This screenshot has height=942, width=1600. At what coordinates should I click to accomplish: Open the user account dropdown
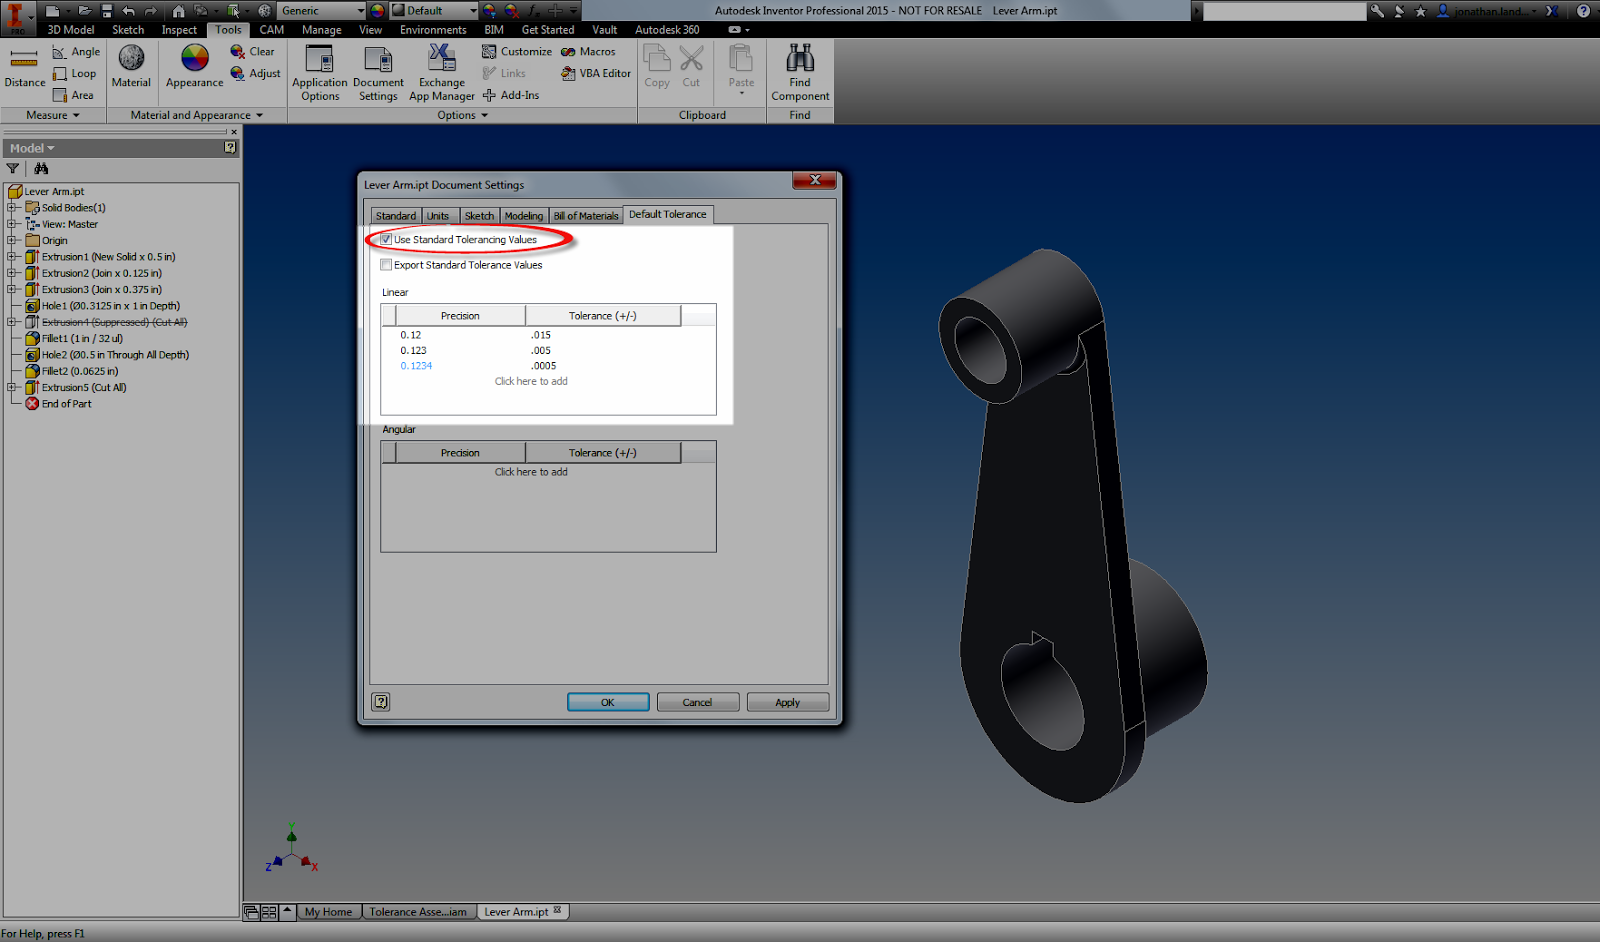[1488, 11]
